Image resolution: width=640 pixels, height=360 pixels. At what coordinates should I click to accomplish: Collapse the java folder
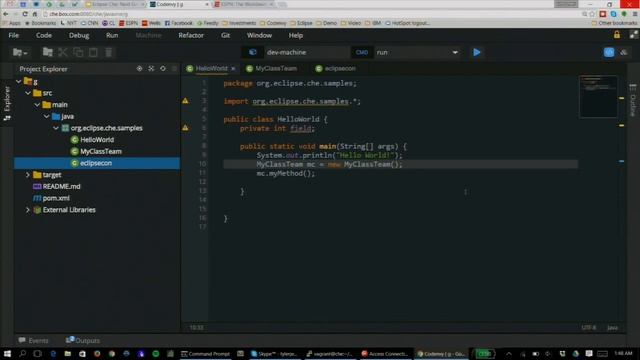[x=47, y=116]
